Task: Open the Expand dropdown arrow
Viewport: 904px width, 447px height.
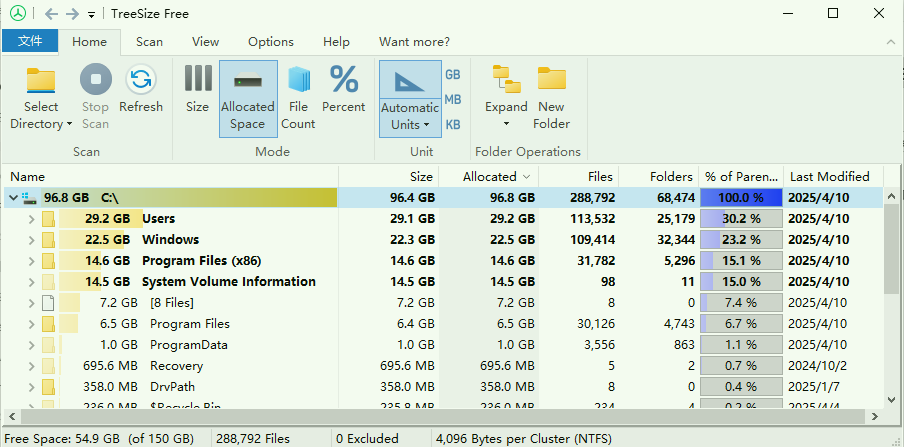Action: (x=506, y=125)
